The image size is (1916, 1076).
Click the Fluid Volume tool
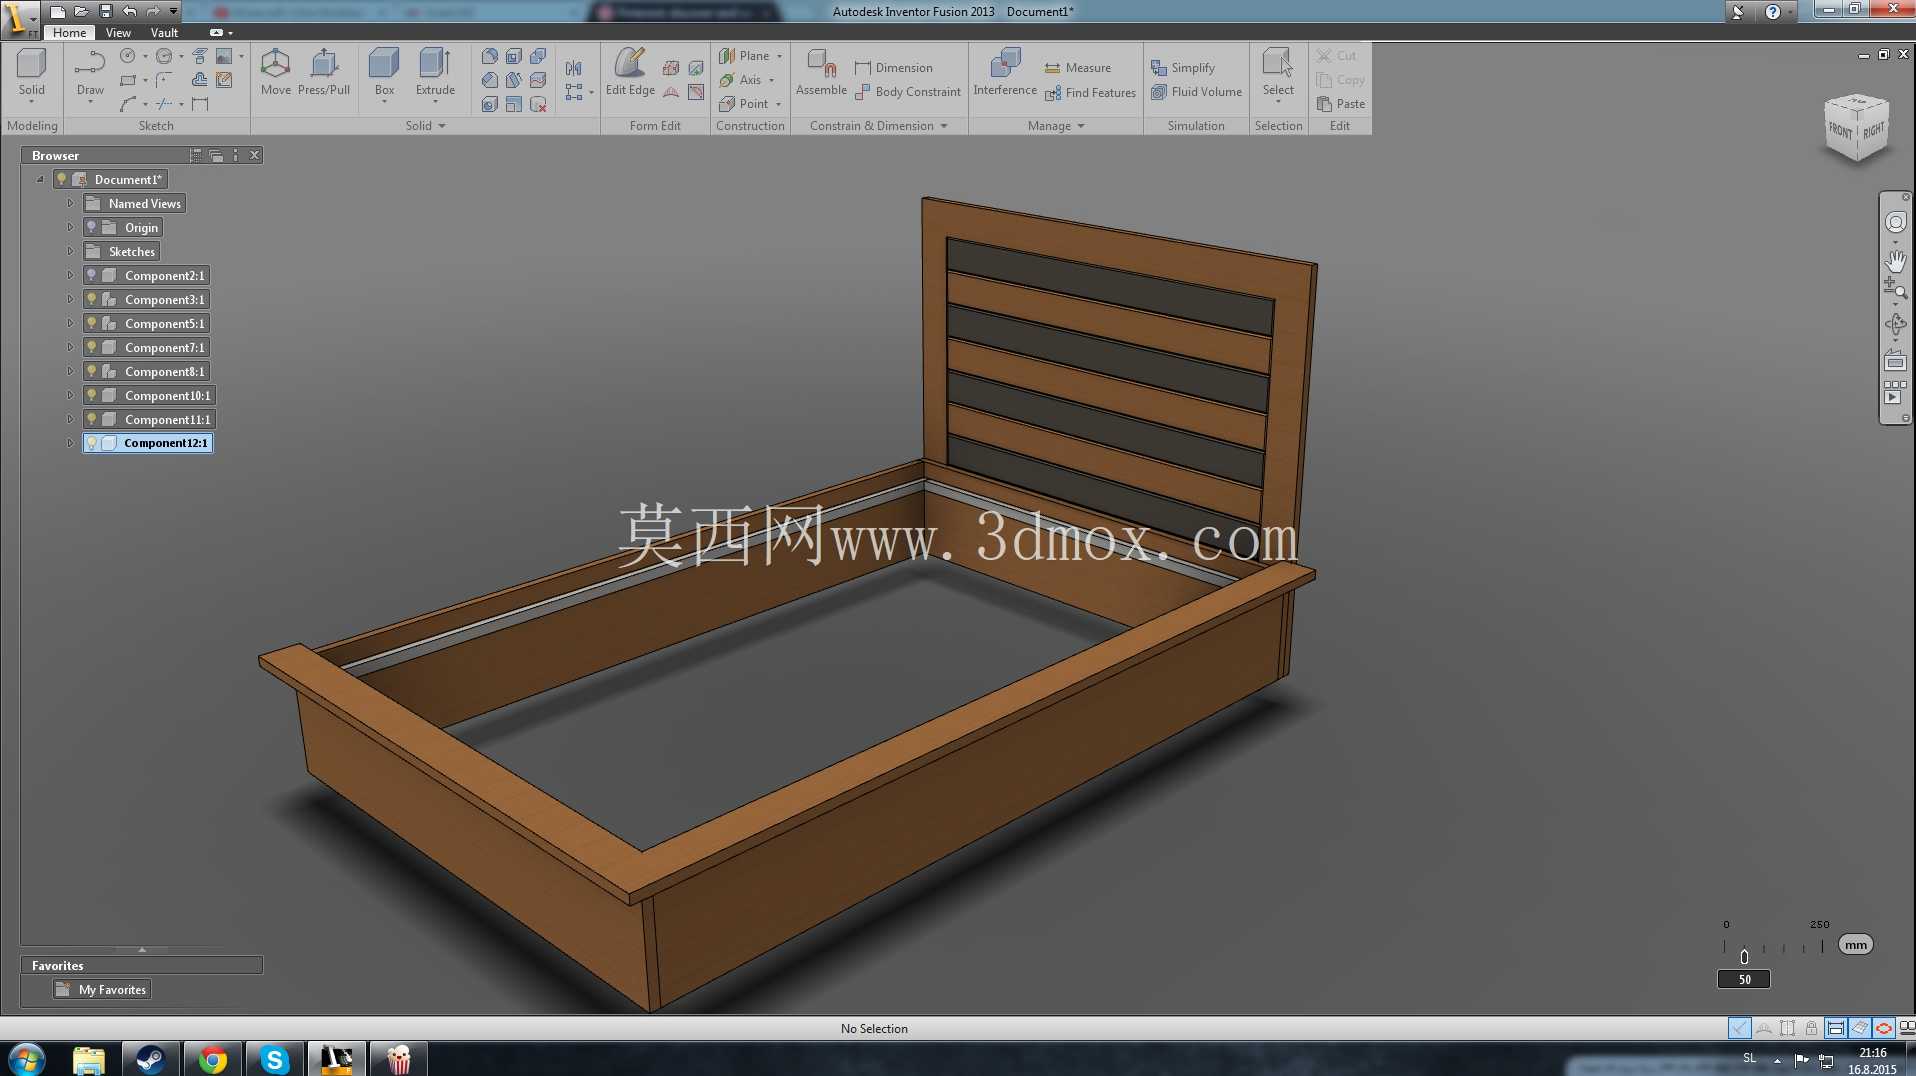pos(1196,92)
